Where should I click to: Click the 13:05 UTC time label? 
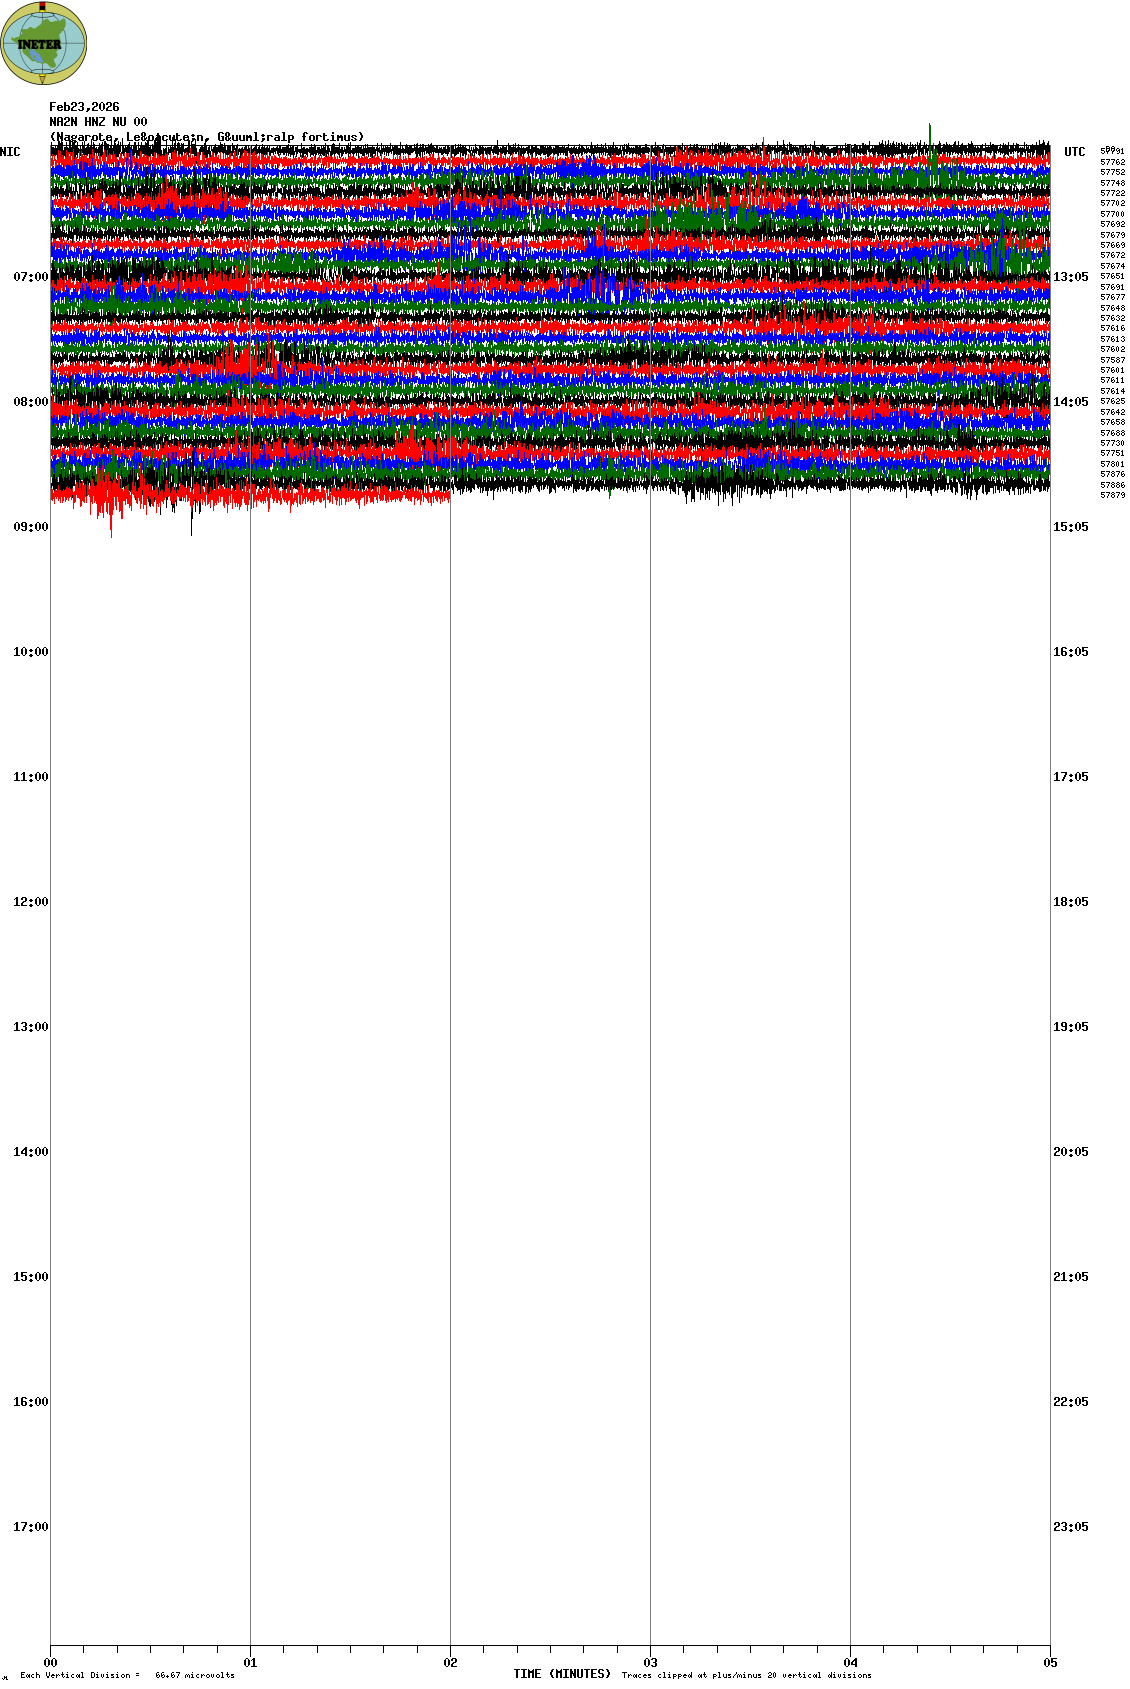[x=1070, y=277]
